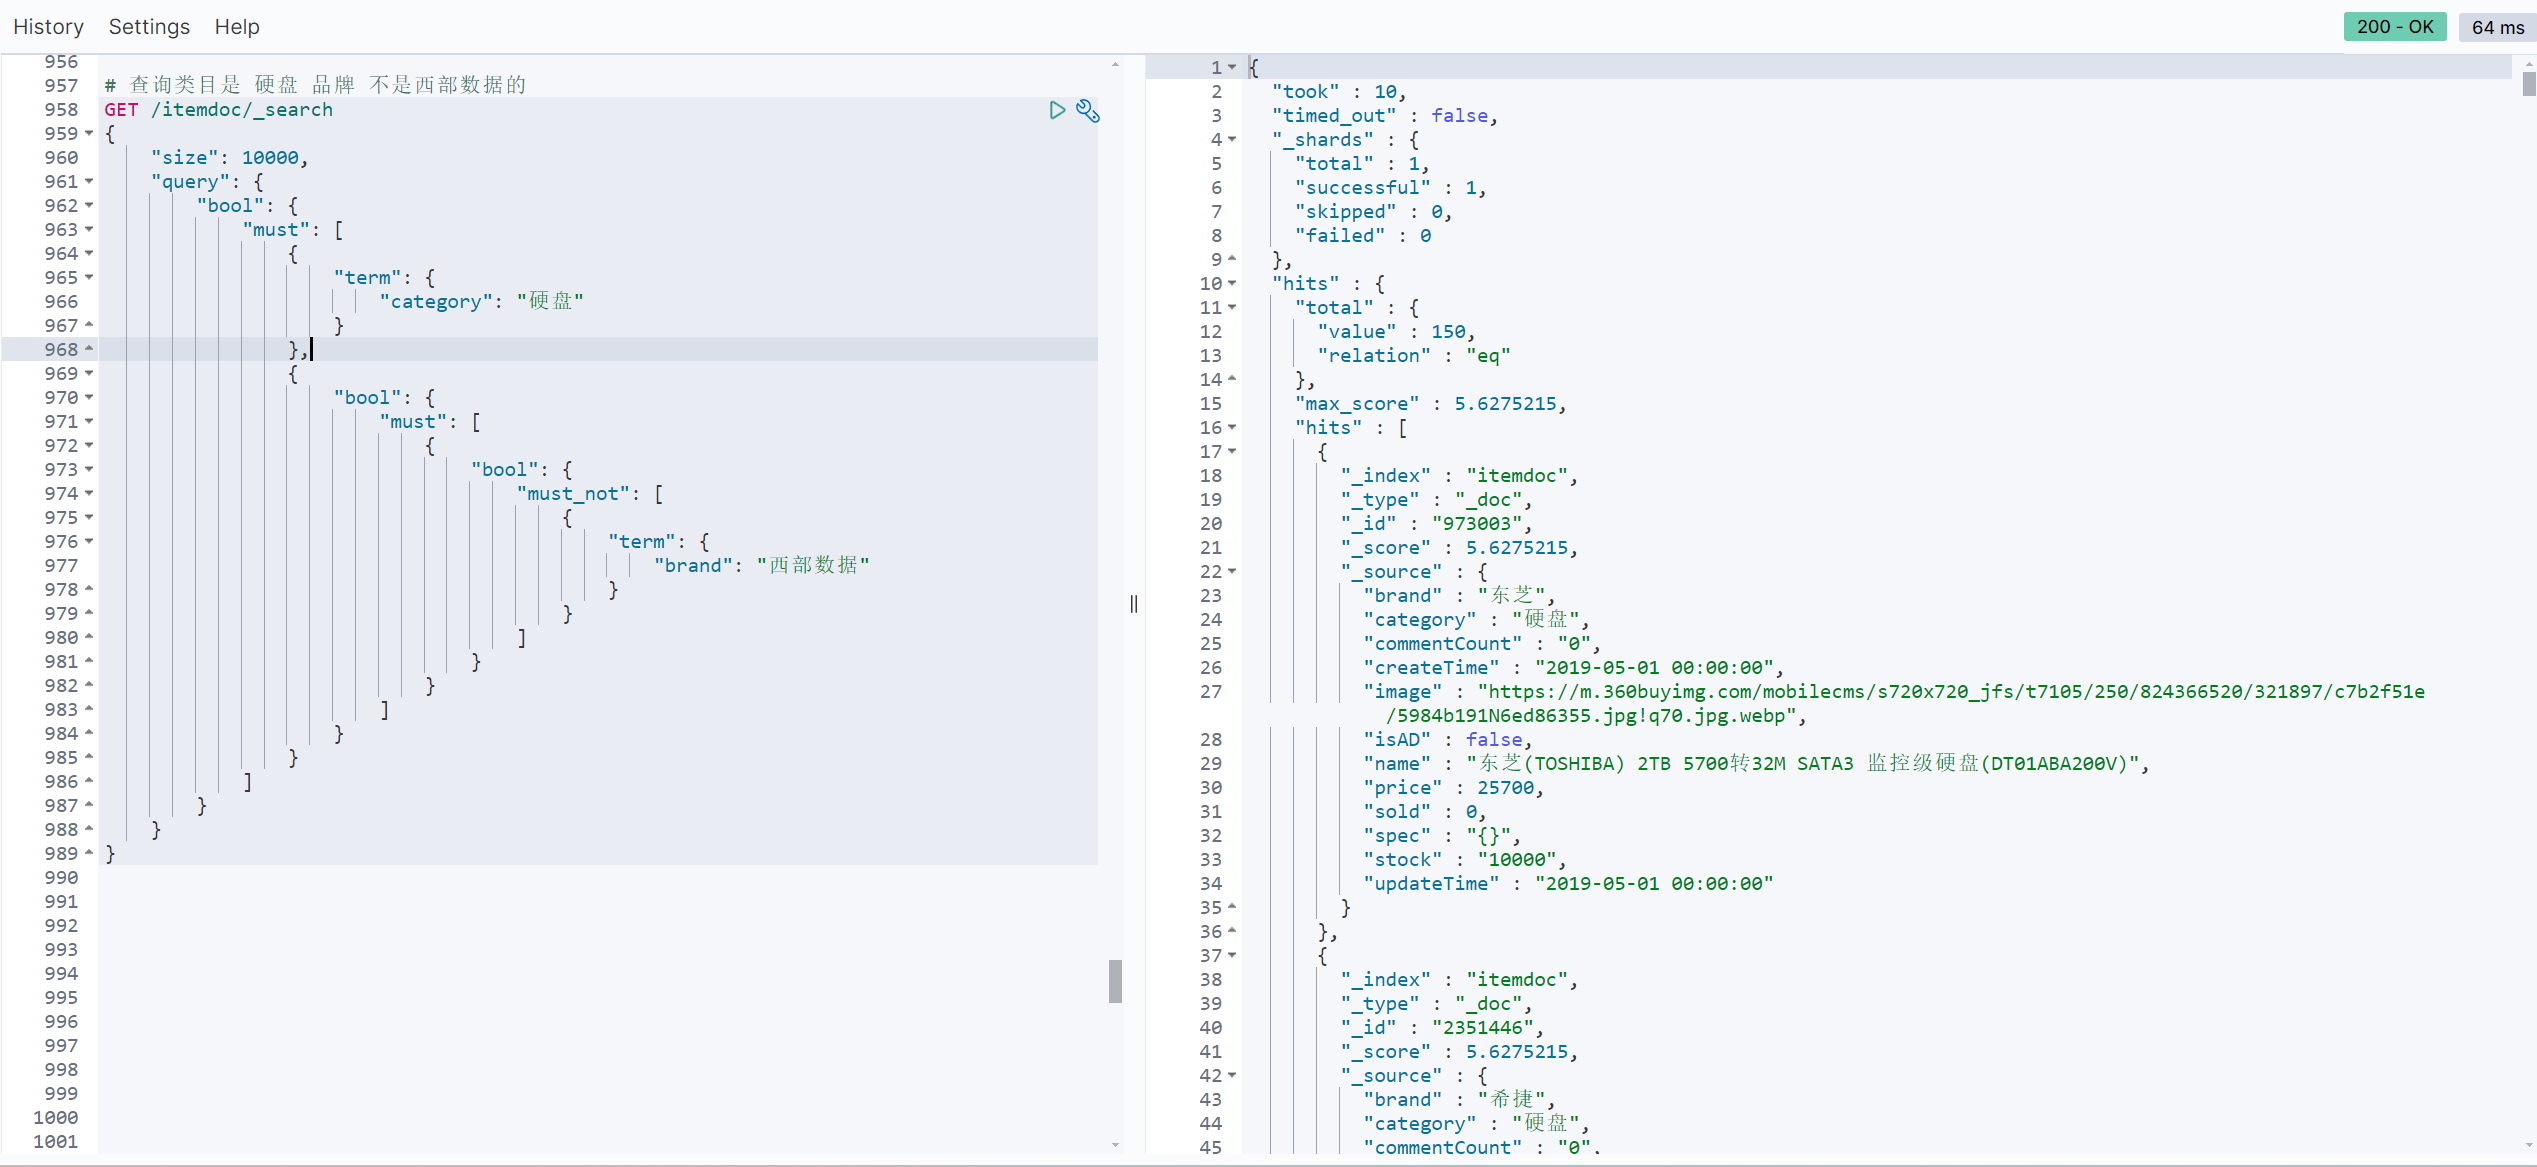Click the 64 ms response time badge
This screenshot has width=2537, height=1167.
[x=2497, y=27]
